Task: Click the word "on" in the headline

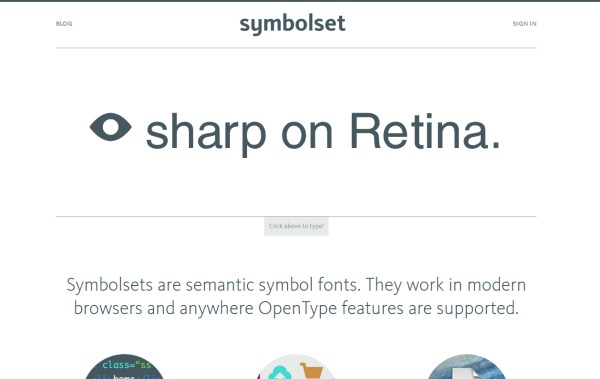Action: (307, 136)
